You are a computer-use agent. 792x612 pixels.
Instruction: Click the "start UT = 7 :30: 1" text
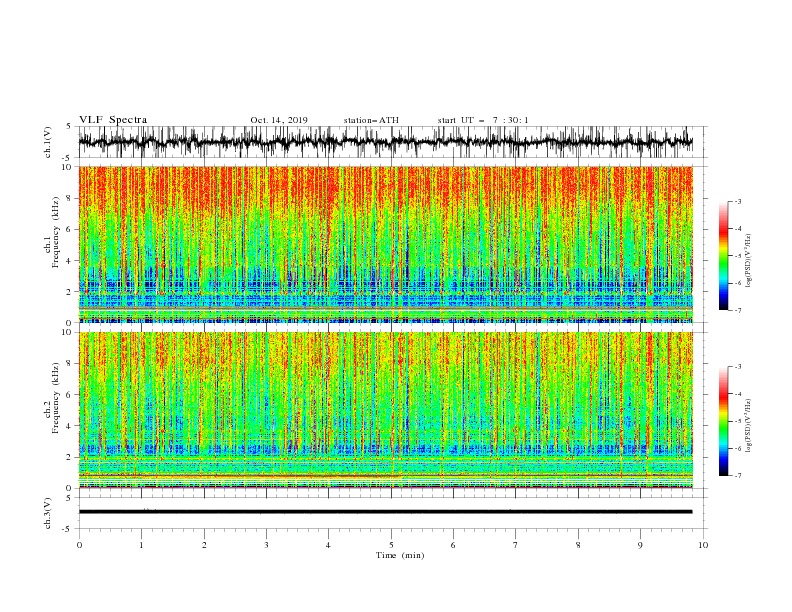(483, 120)
